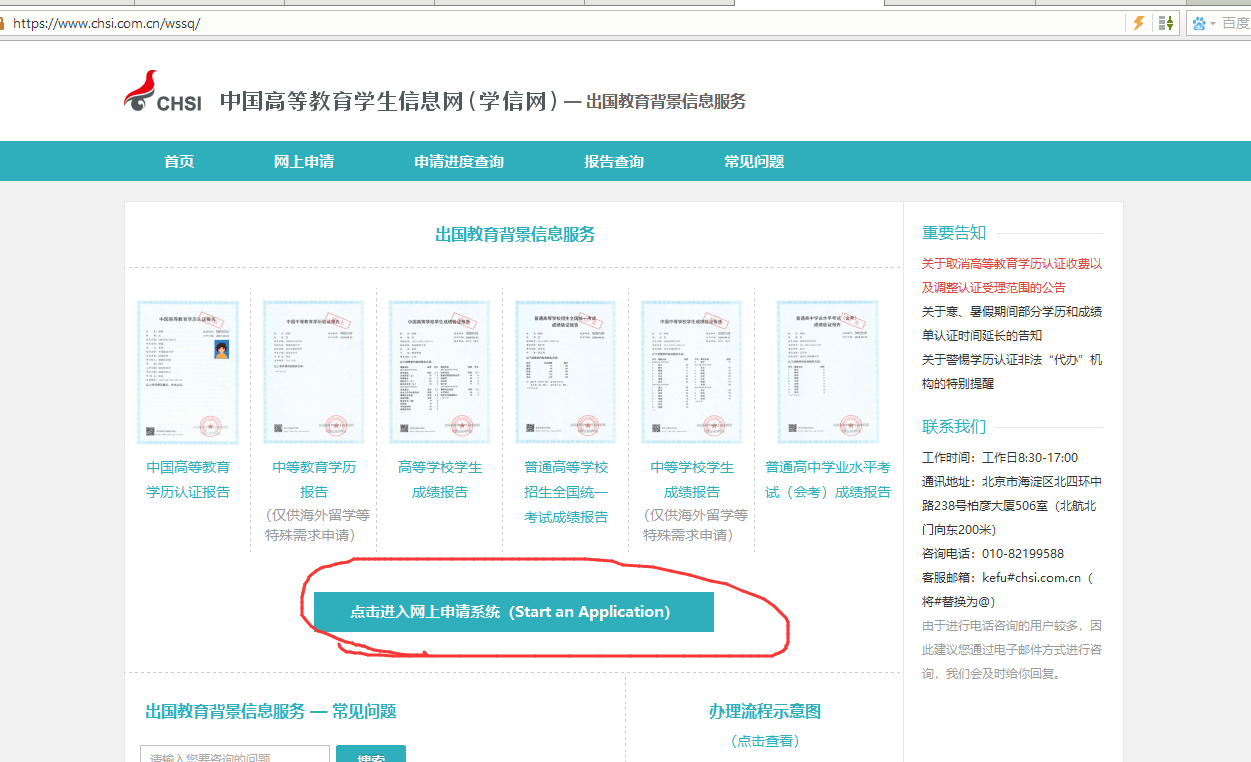
Task: Select 报告查询 in the navigation bar
Action: [x=614, y=161]
